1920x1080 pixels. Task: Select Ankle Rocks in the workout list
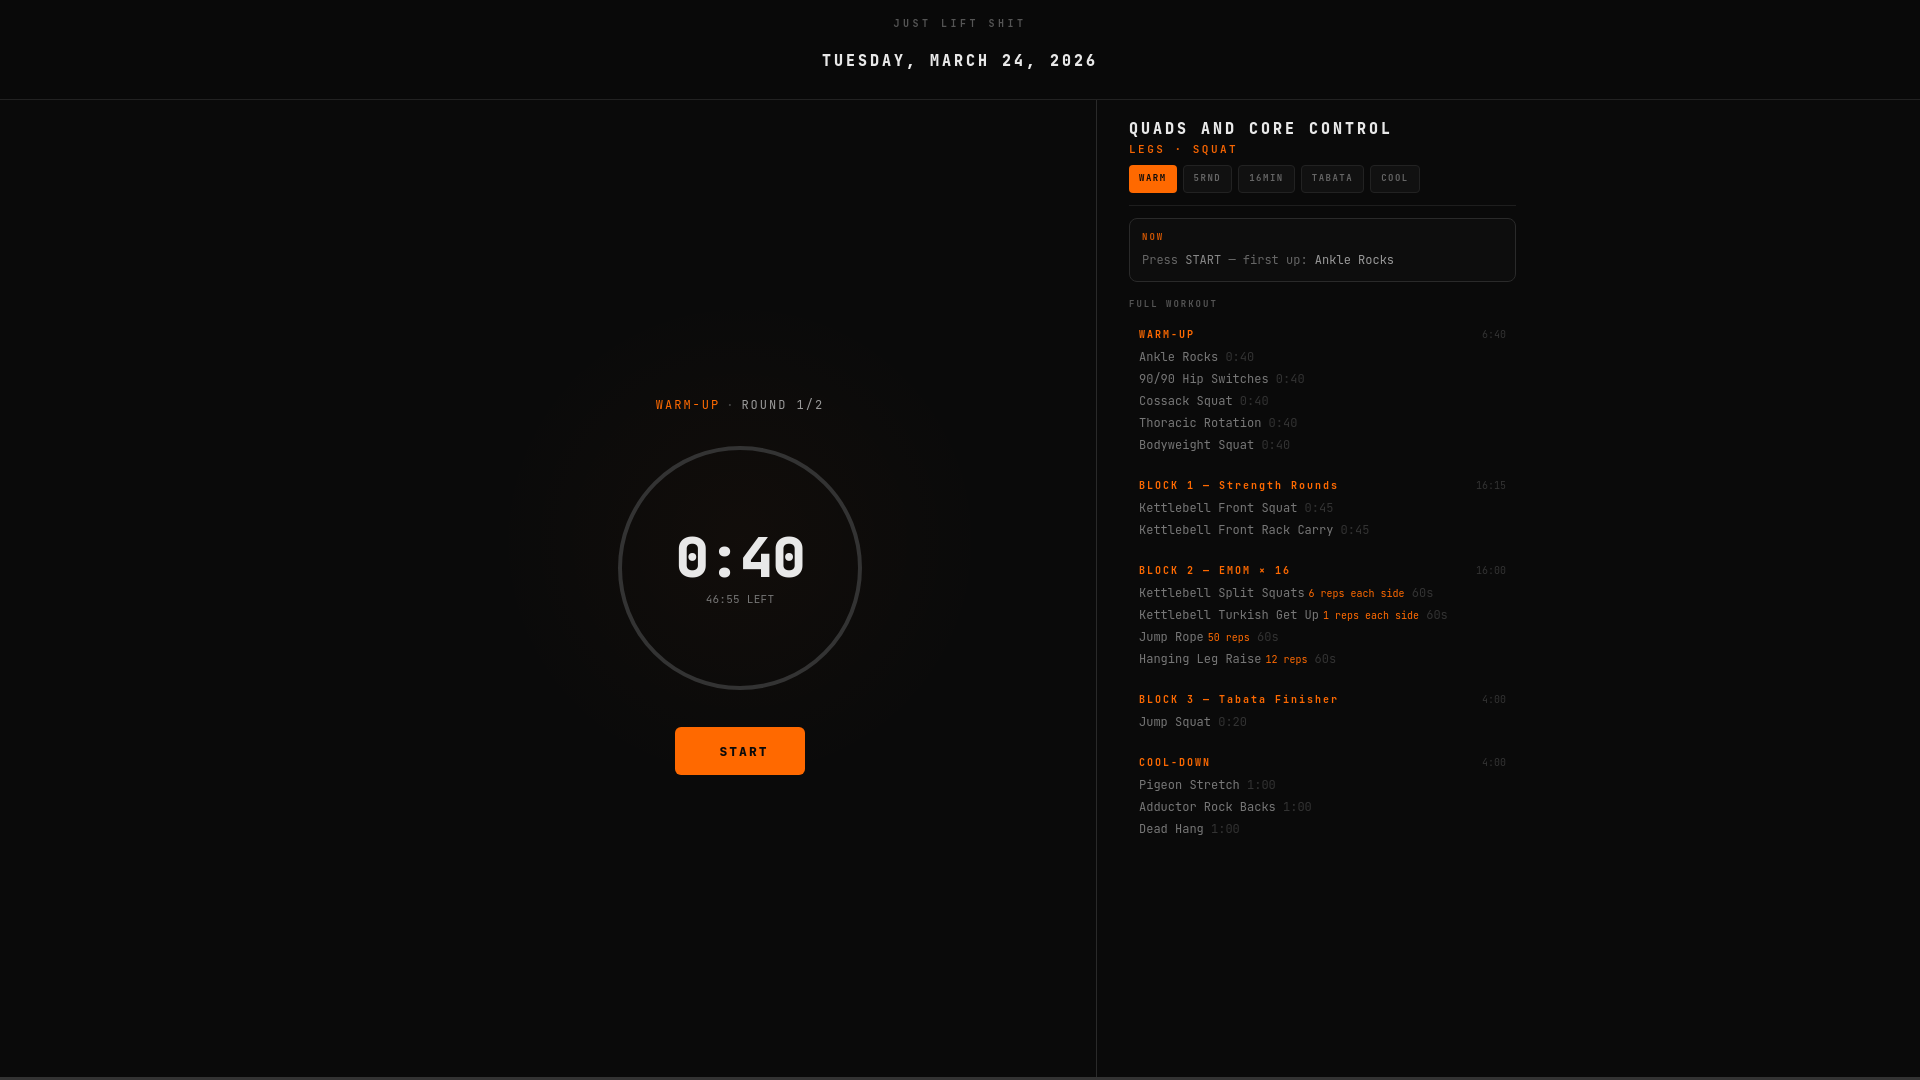[1179, 357]
